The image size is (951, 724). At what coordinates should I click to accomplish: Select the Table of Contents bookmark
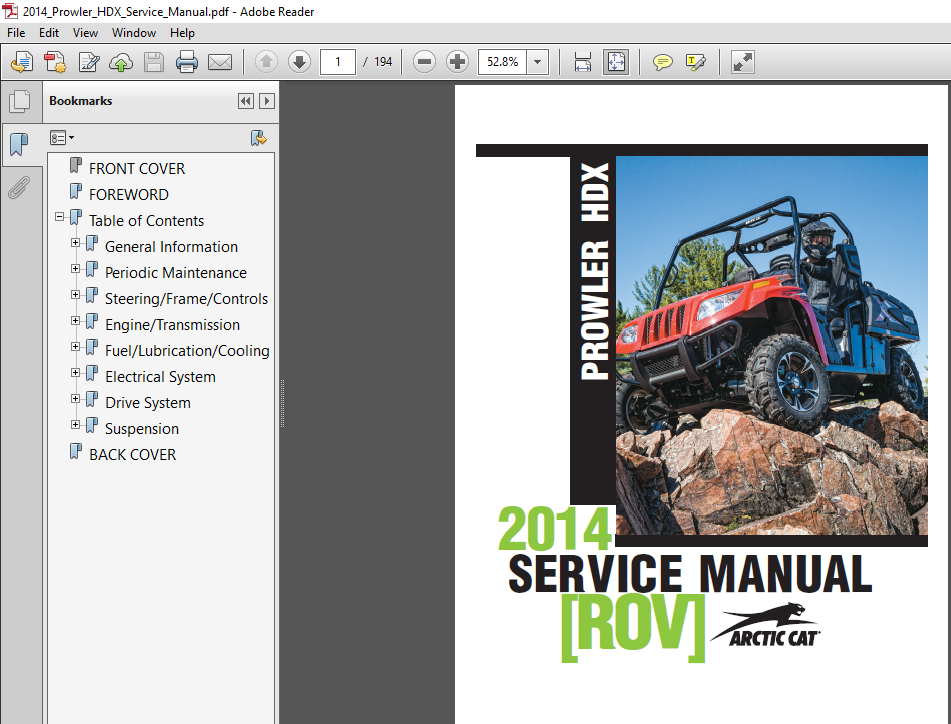(x=146, y=221)
